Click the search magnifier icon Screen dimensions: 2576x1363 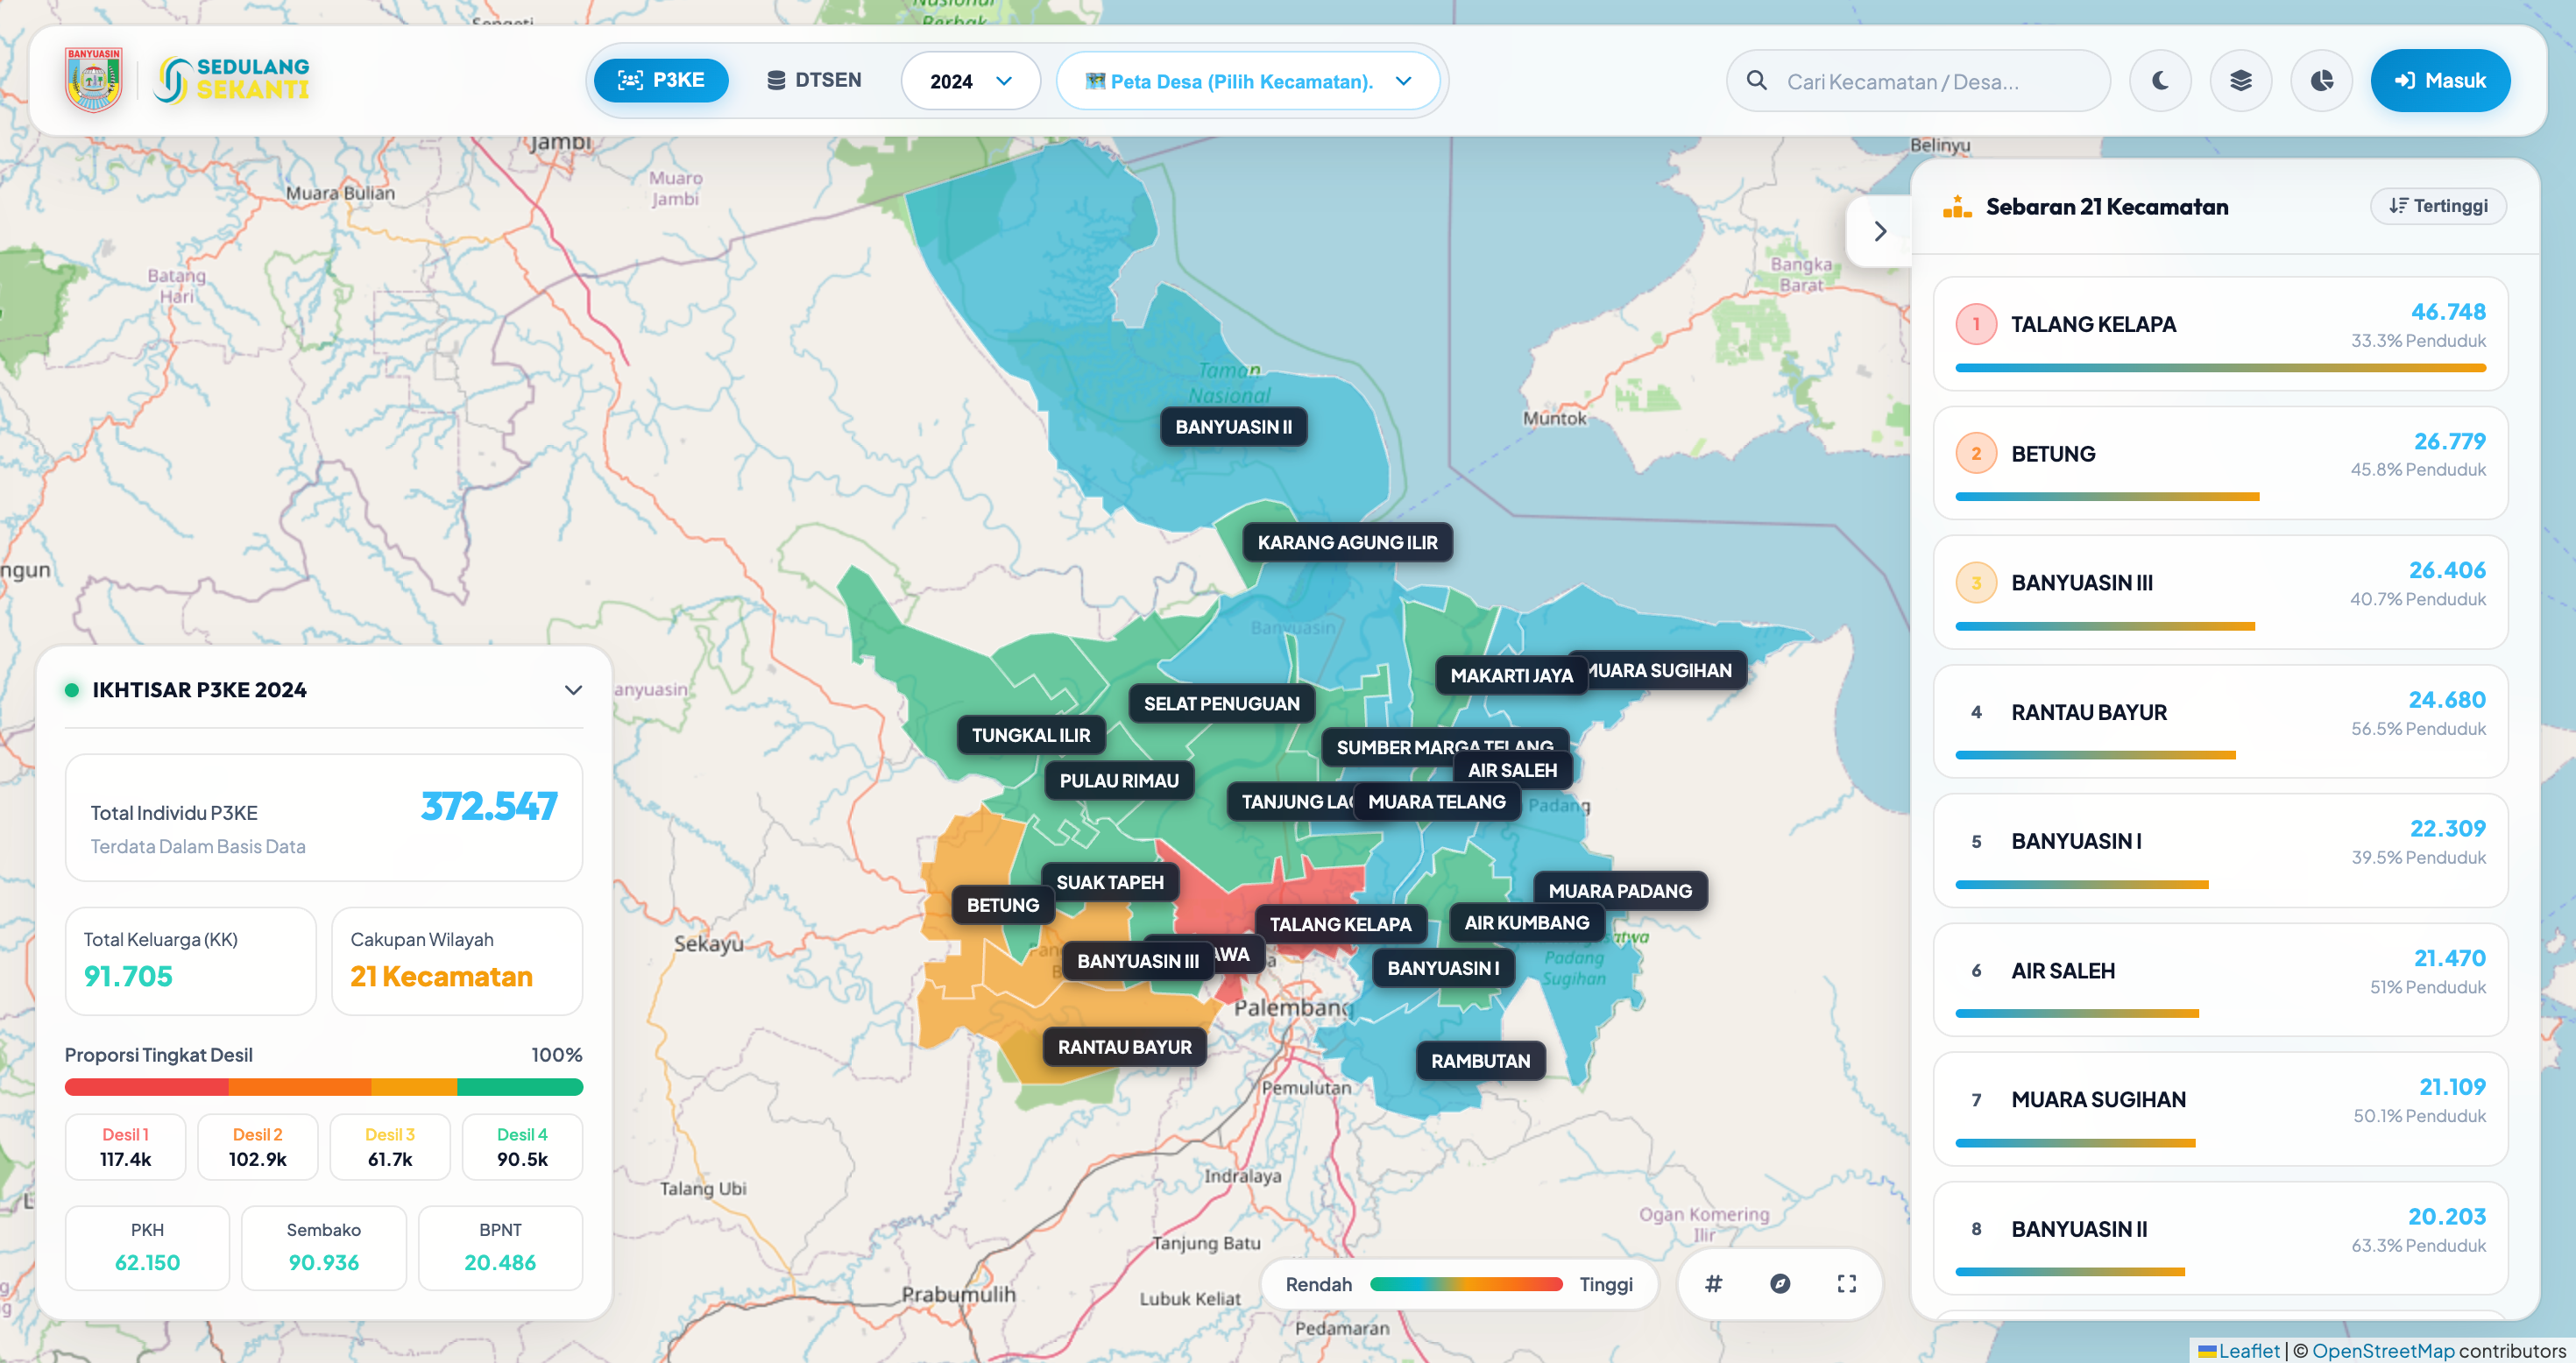[1756, 80]
